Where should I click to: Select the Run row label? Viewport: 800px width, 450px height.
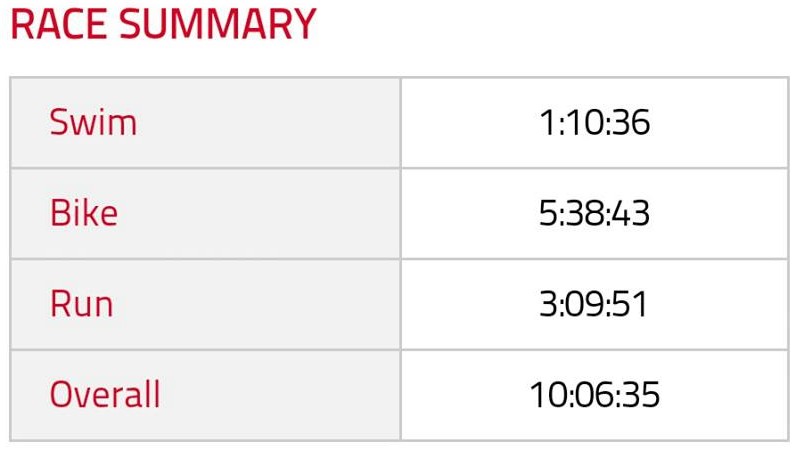coord(80,304)
